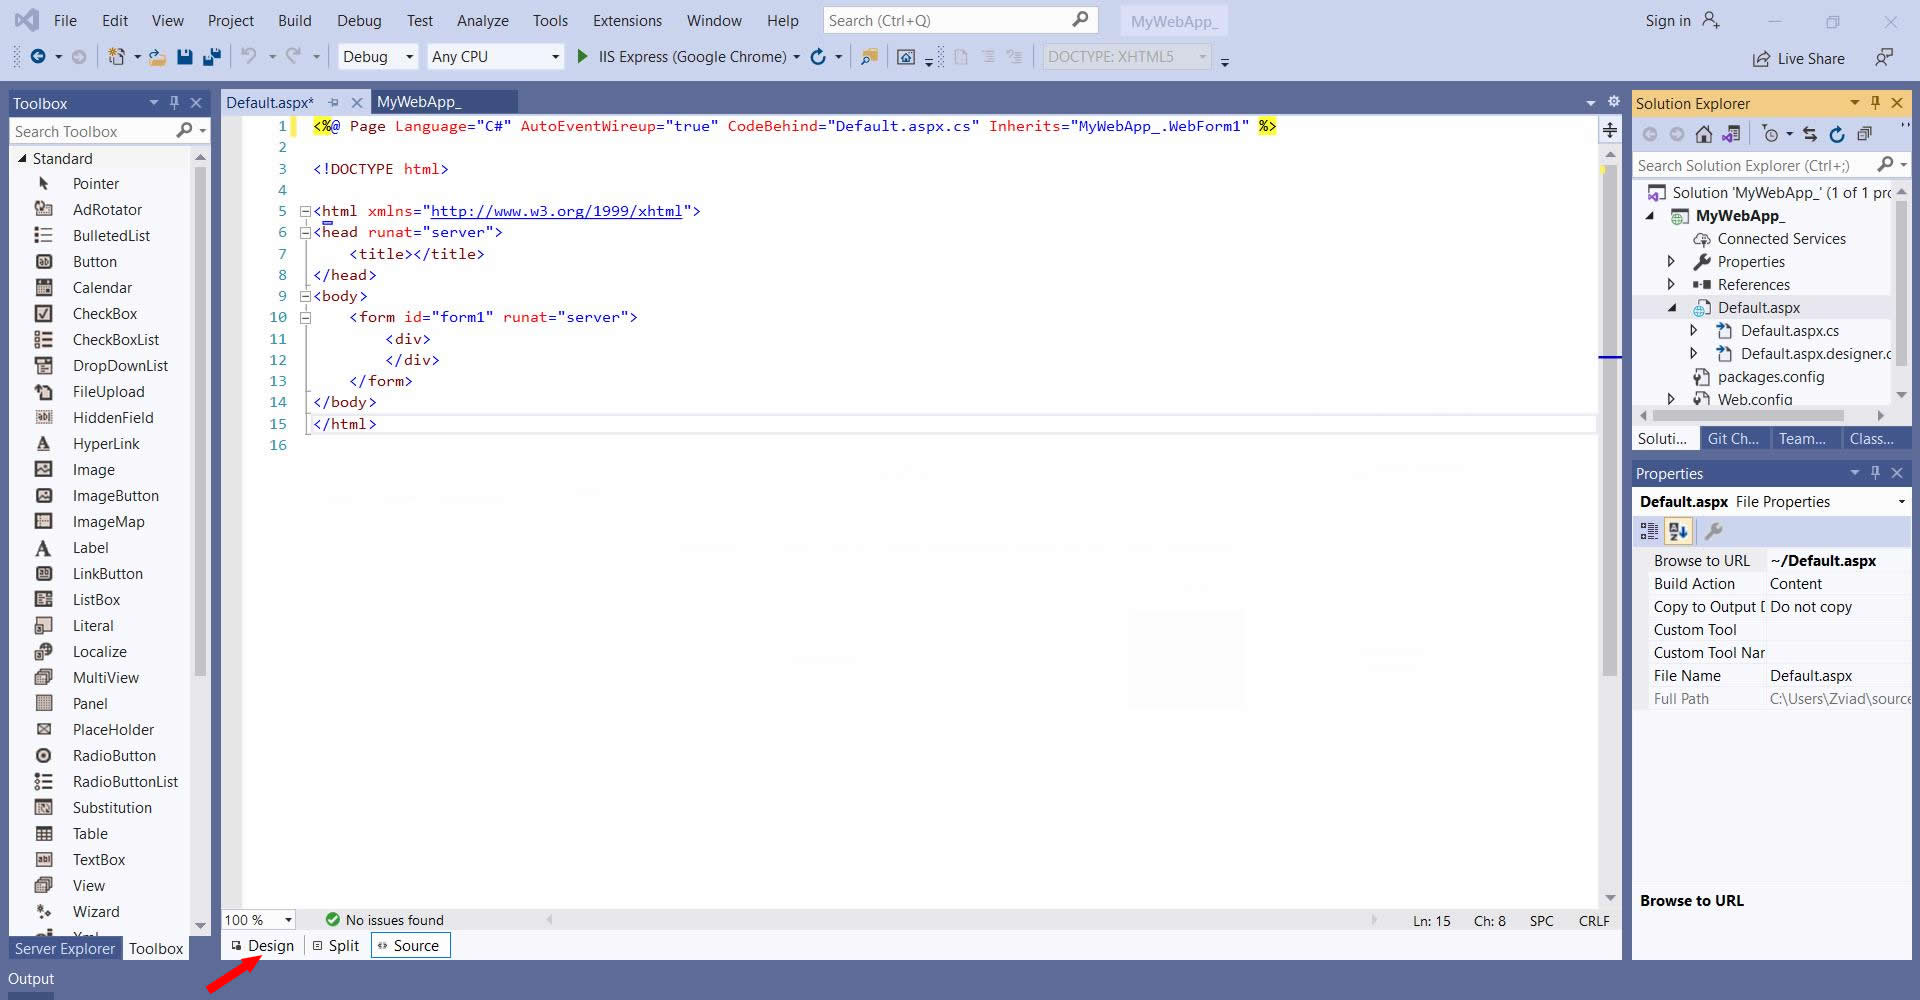
Task: Select the CheckBox control in Toolbox
Action: click(104, 314)
